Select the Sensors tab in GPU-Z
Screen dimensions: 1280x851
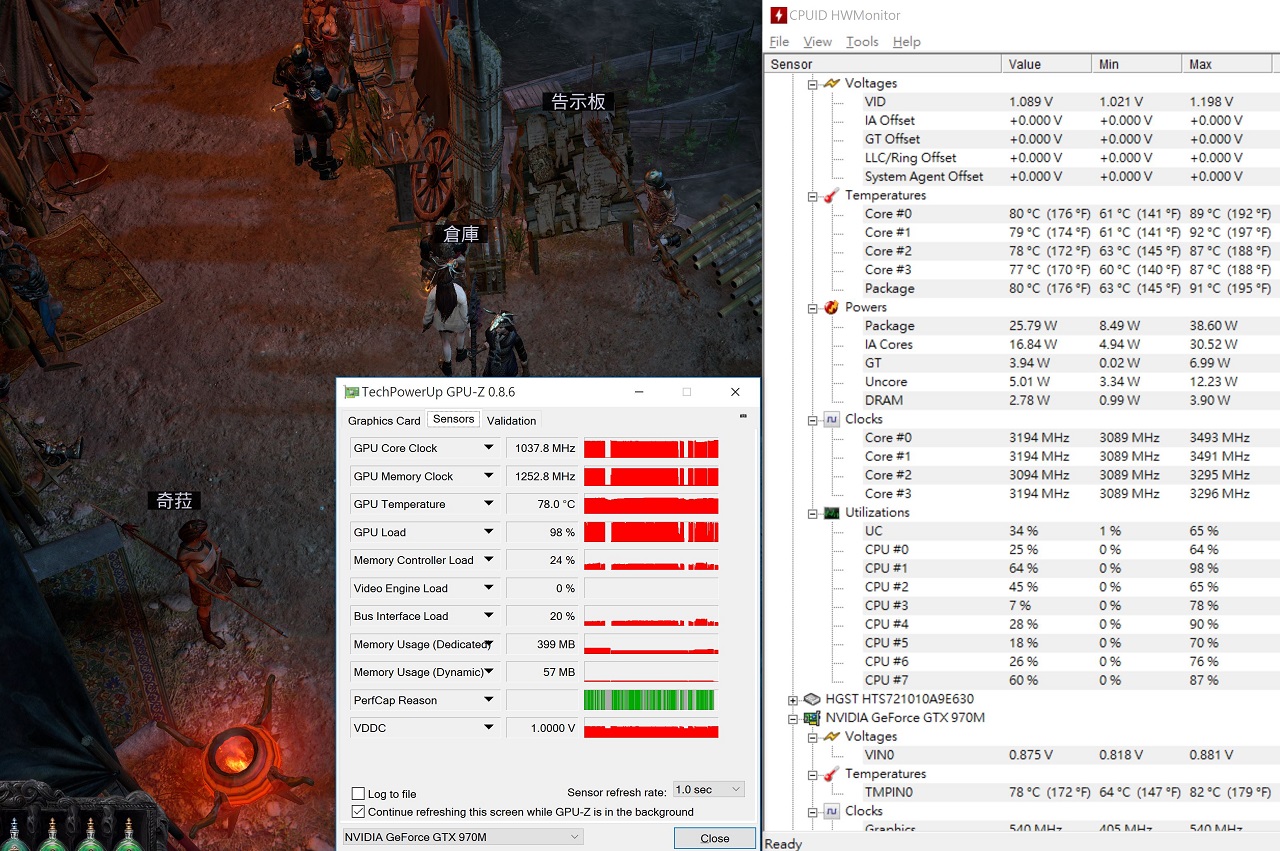(454, 419)
